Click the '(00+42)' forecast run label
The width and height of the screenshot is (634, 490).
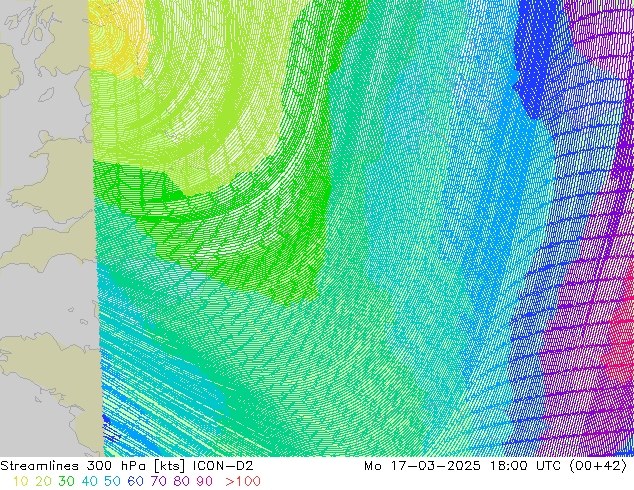coord(598,466)
